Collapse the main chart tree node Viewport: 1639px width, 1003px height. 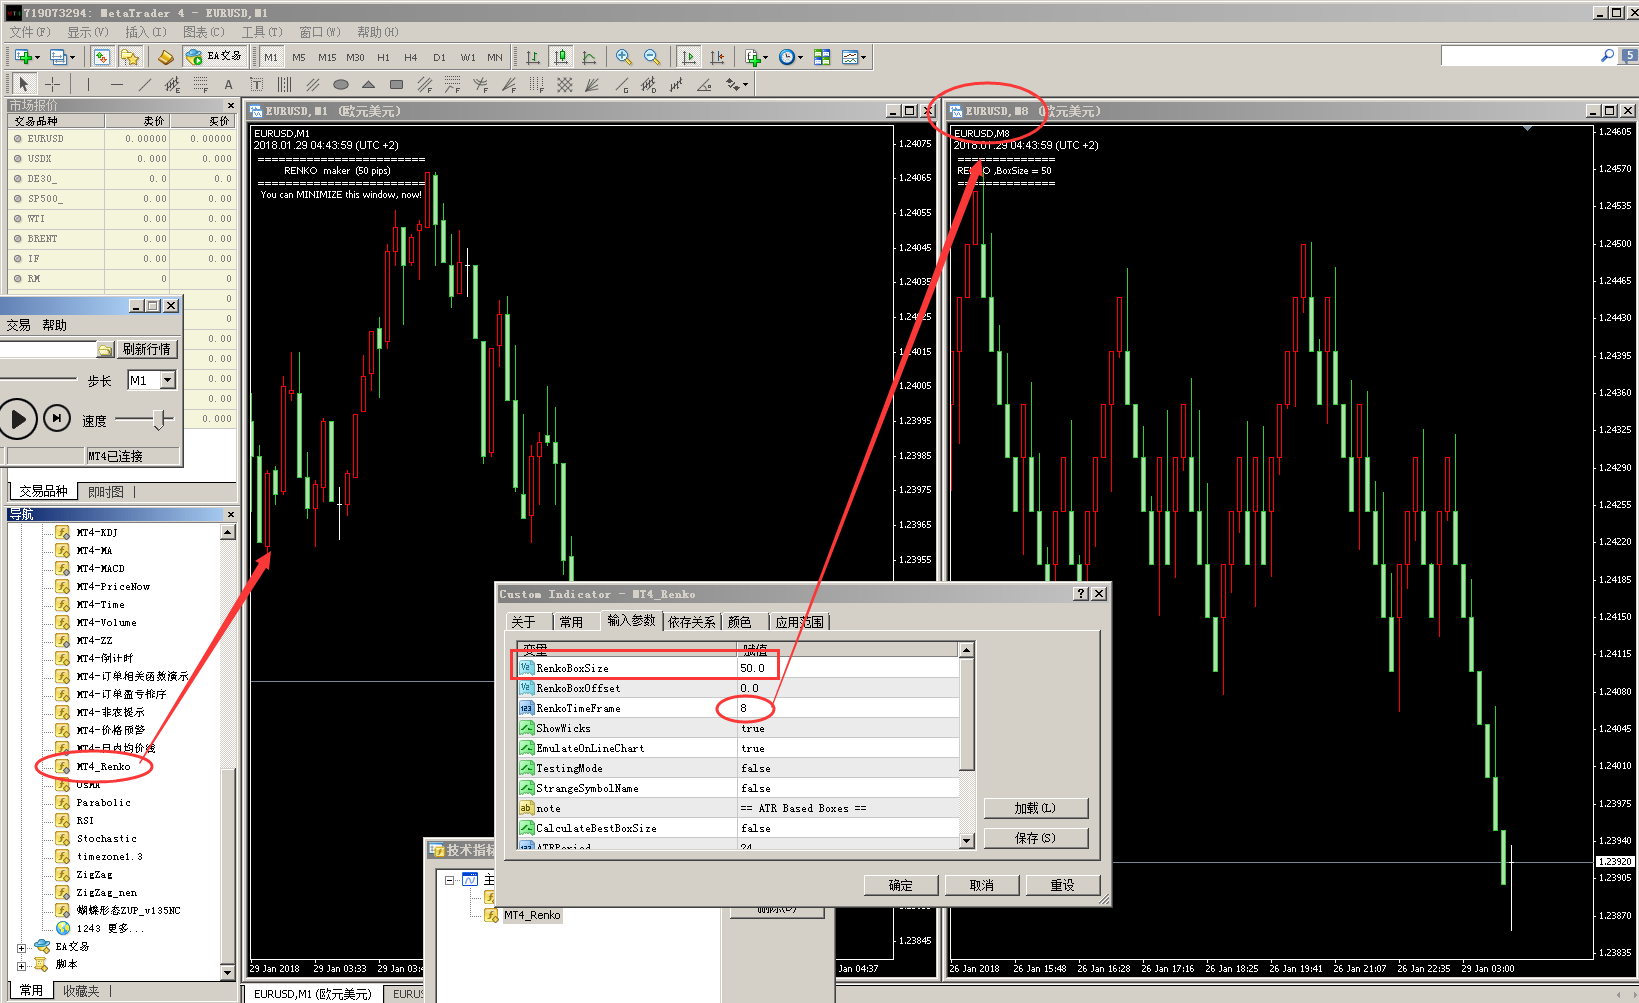point(450,880)
